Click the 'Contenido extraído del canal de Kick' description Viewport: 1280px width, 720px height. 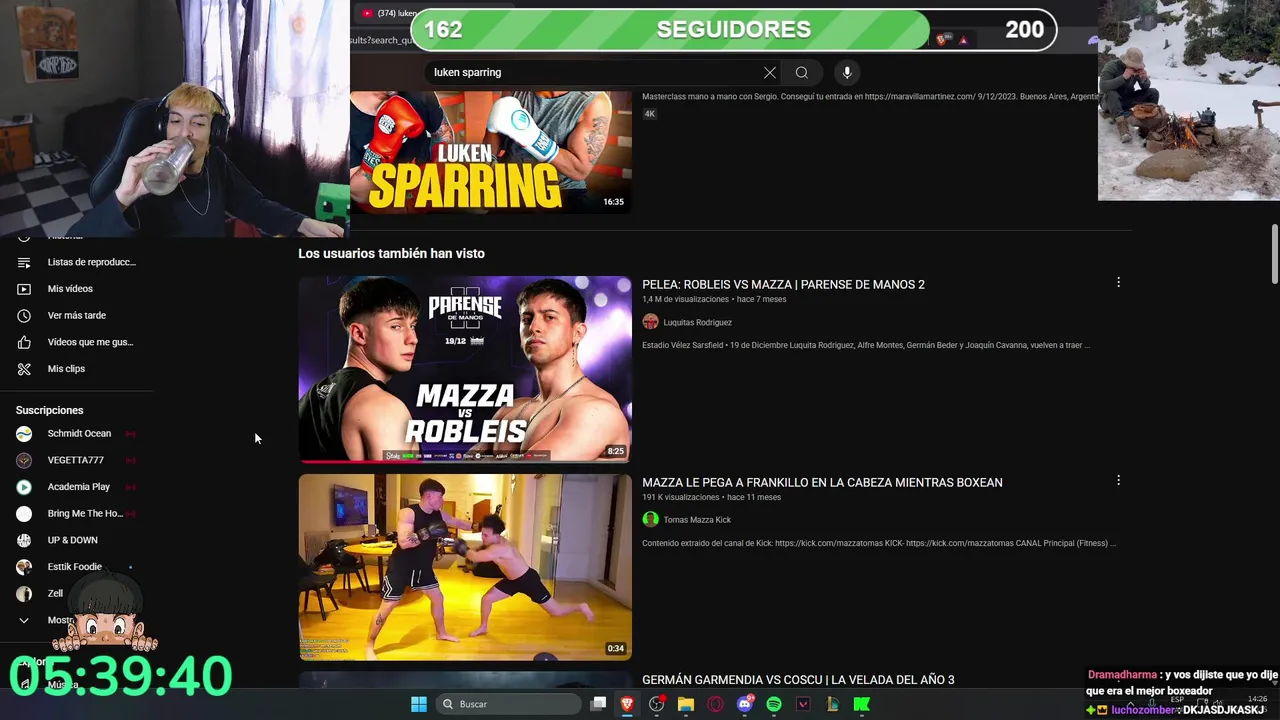click(879, 543)
